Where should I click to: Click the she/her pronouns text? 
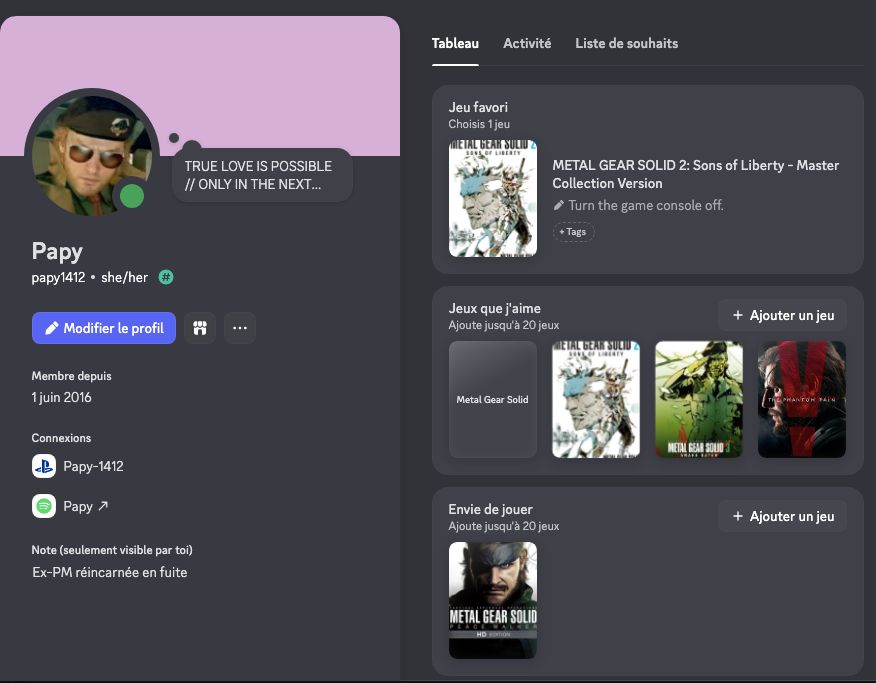point(125,277)
